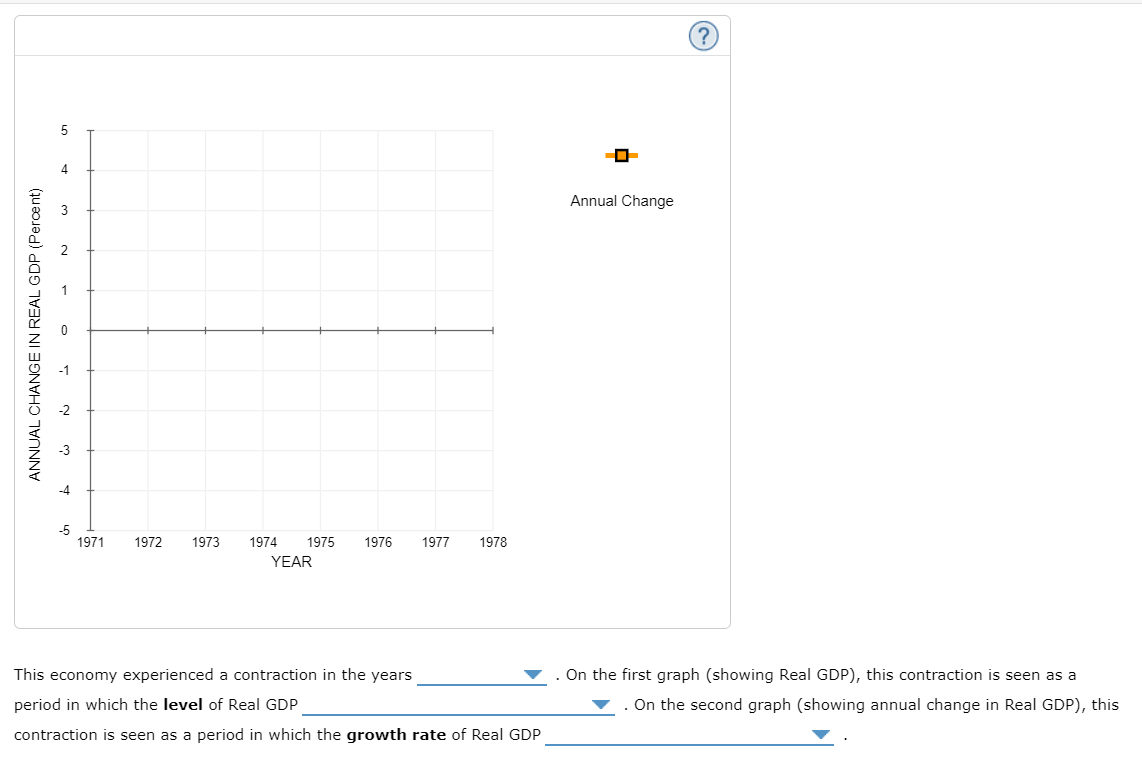Select the 1975 label on the x-axis

click(321, 542)
